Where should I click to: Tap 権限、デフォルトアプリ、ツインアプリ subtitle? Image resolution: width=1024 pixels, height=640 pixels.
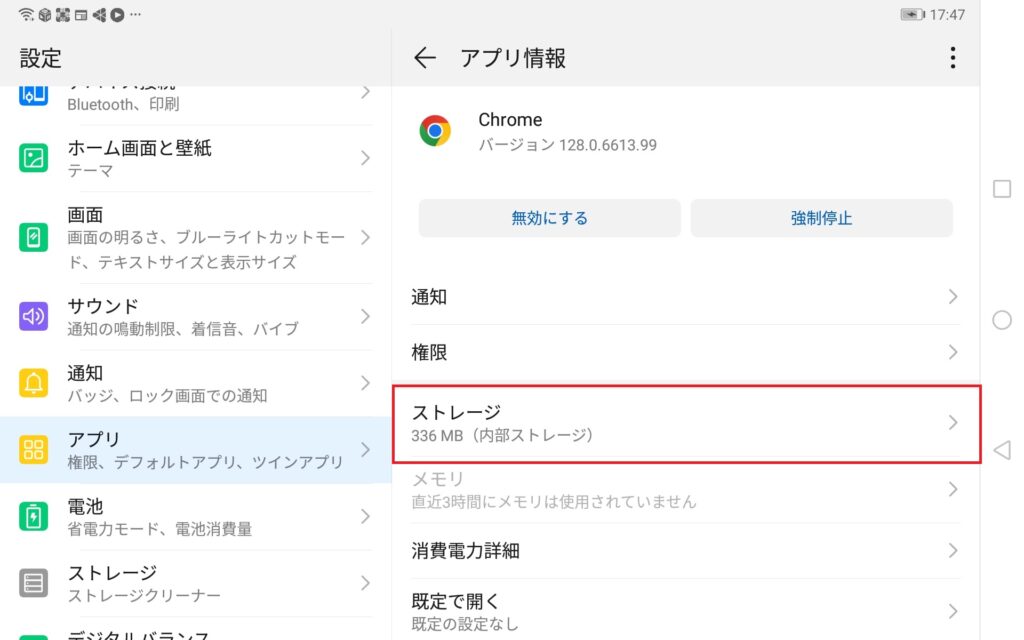click(205, 462)
